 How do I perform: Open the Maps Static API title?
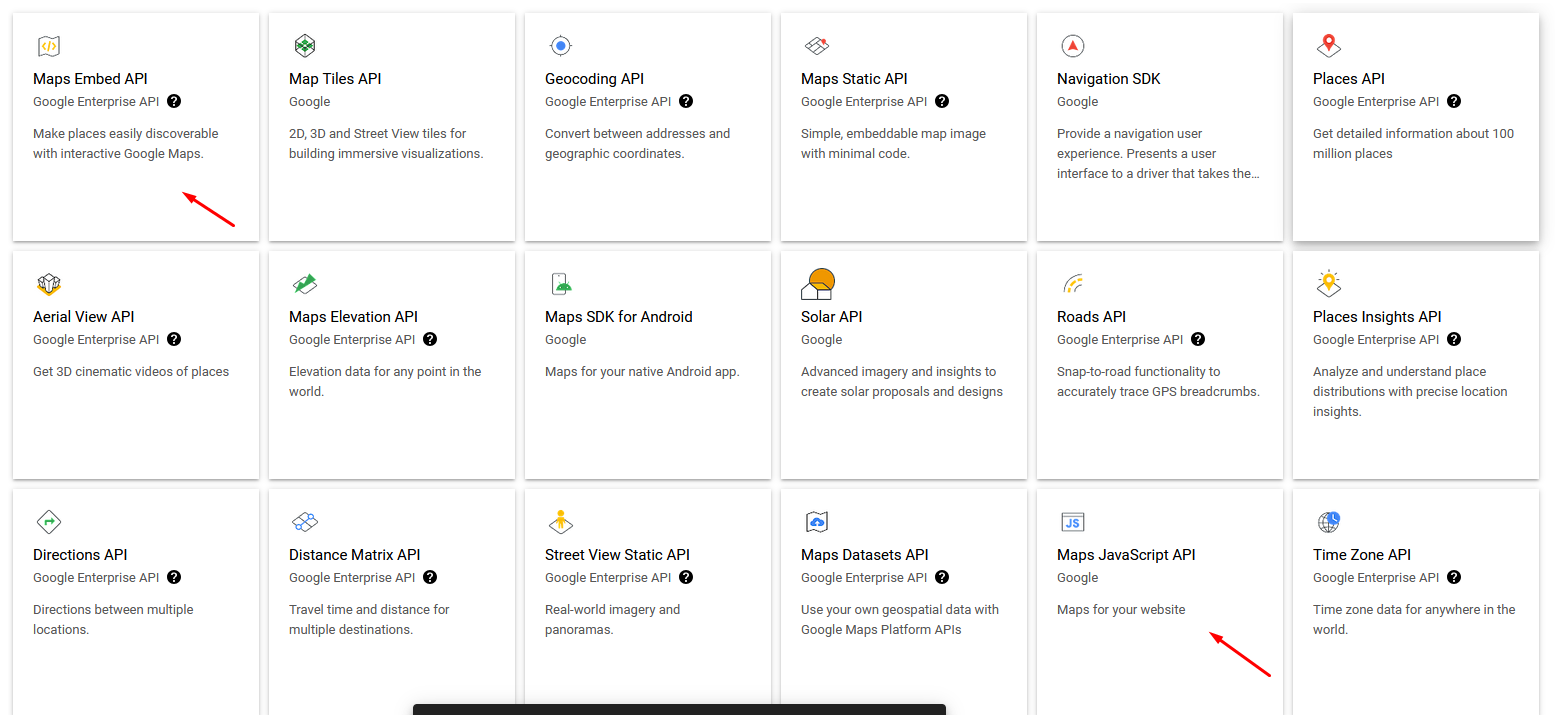[x=854, y=79]
